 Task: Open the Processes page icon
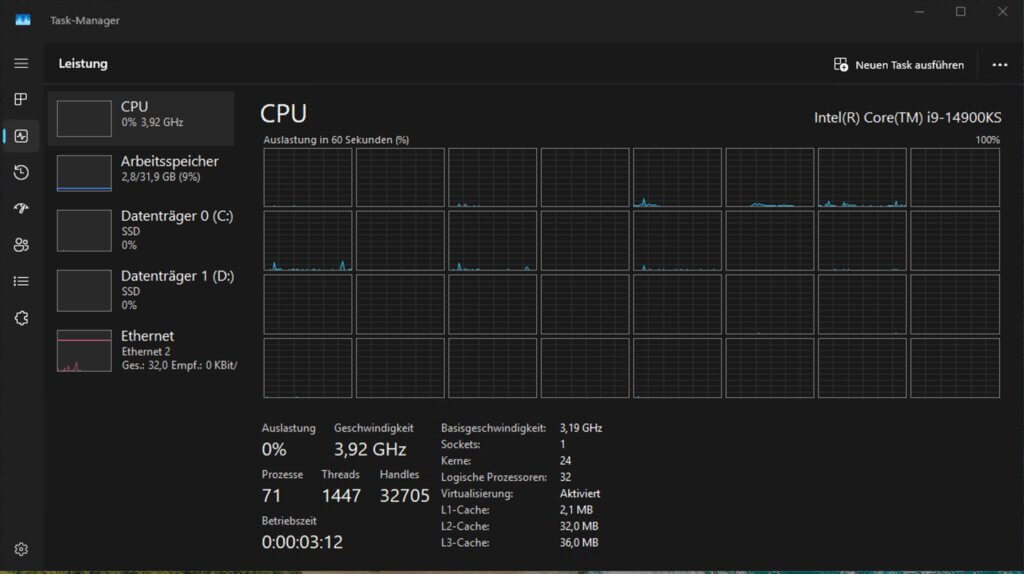pos(21,99)
